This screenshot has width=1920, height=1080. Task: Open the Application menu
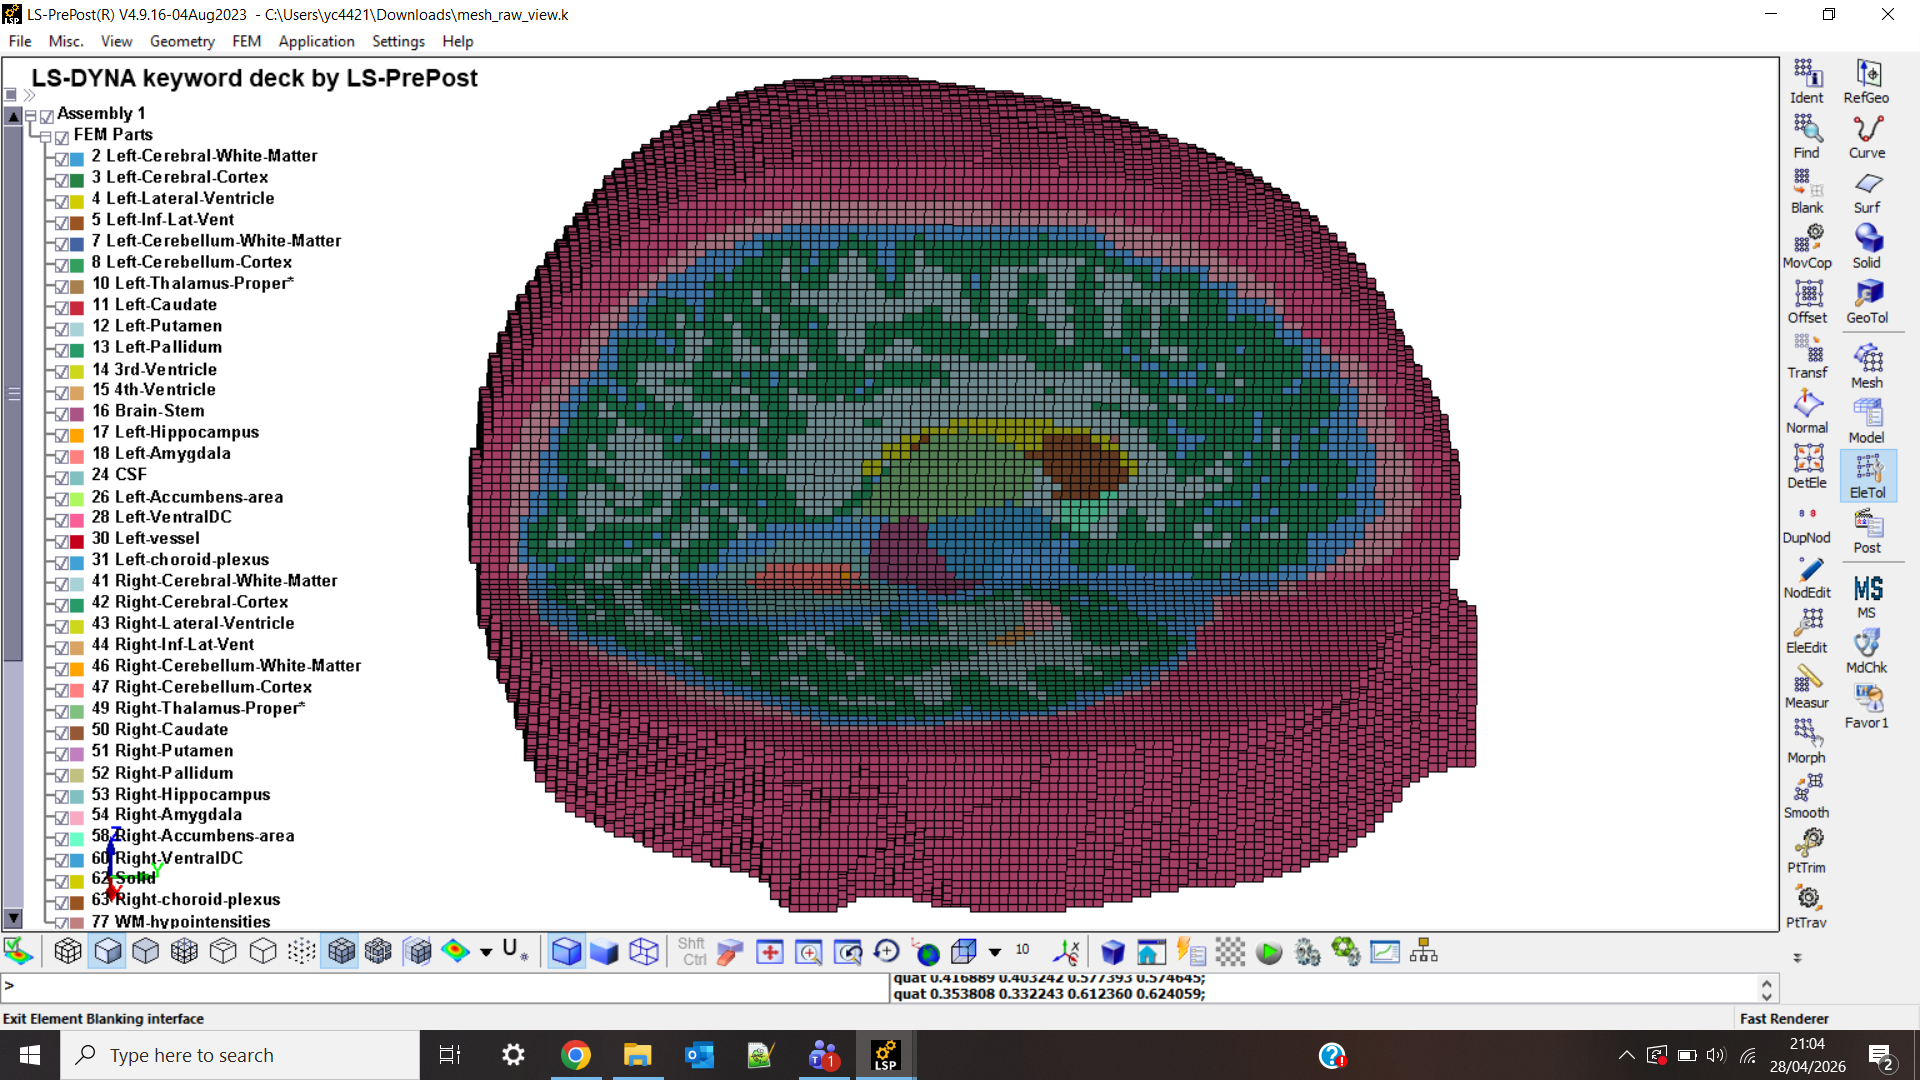tap(316, 41)
